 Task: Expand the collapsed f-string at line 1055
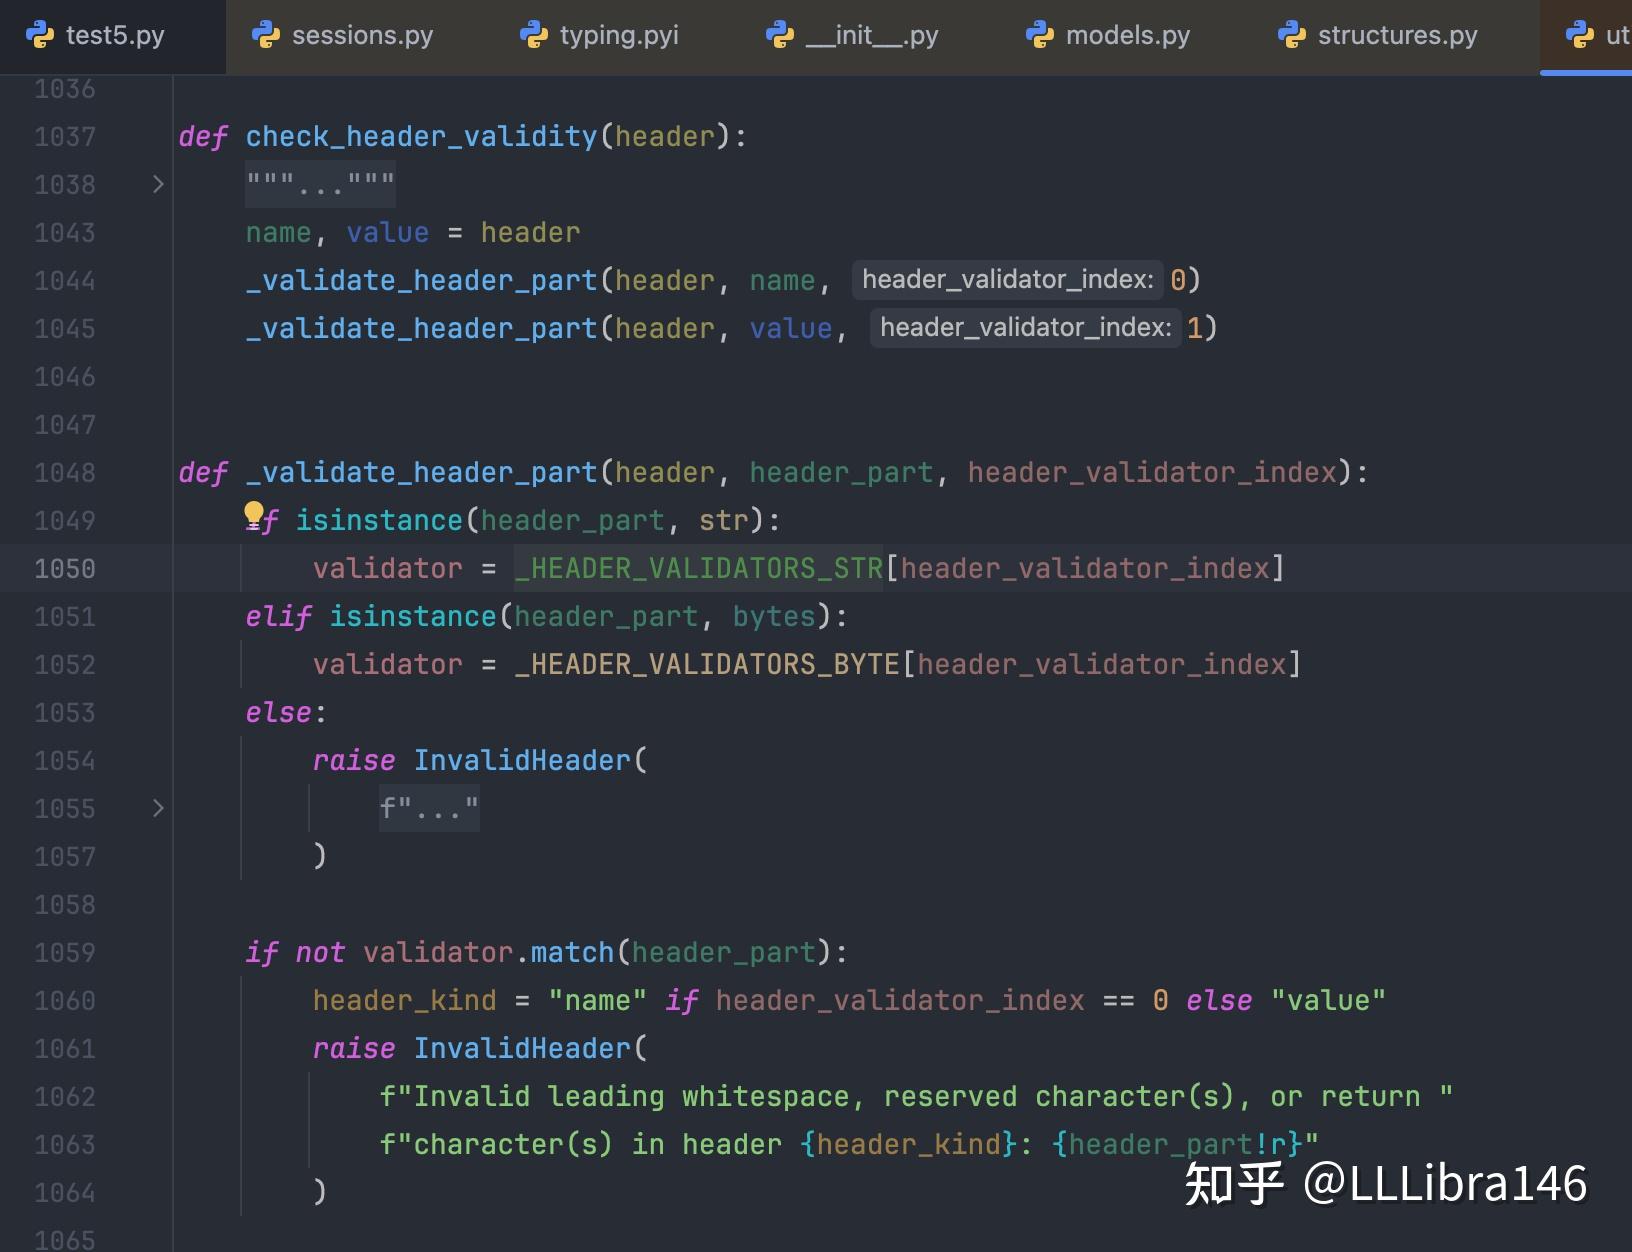tap(157, 808)
